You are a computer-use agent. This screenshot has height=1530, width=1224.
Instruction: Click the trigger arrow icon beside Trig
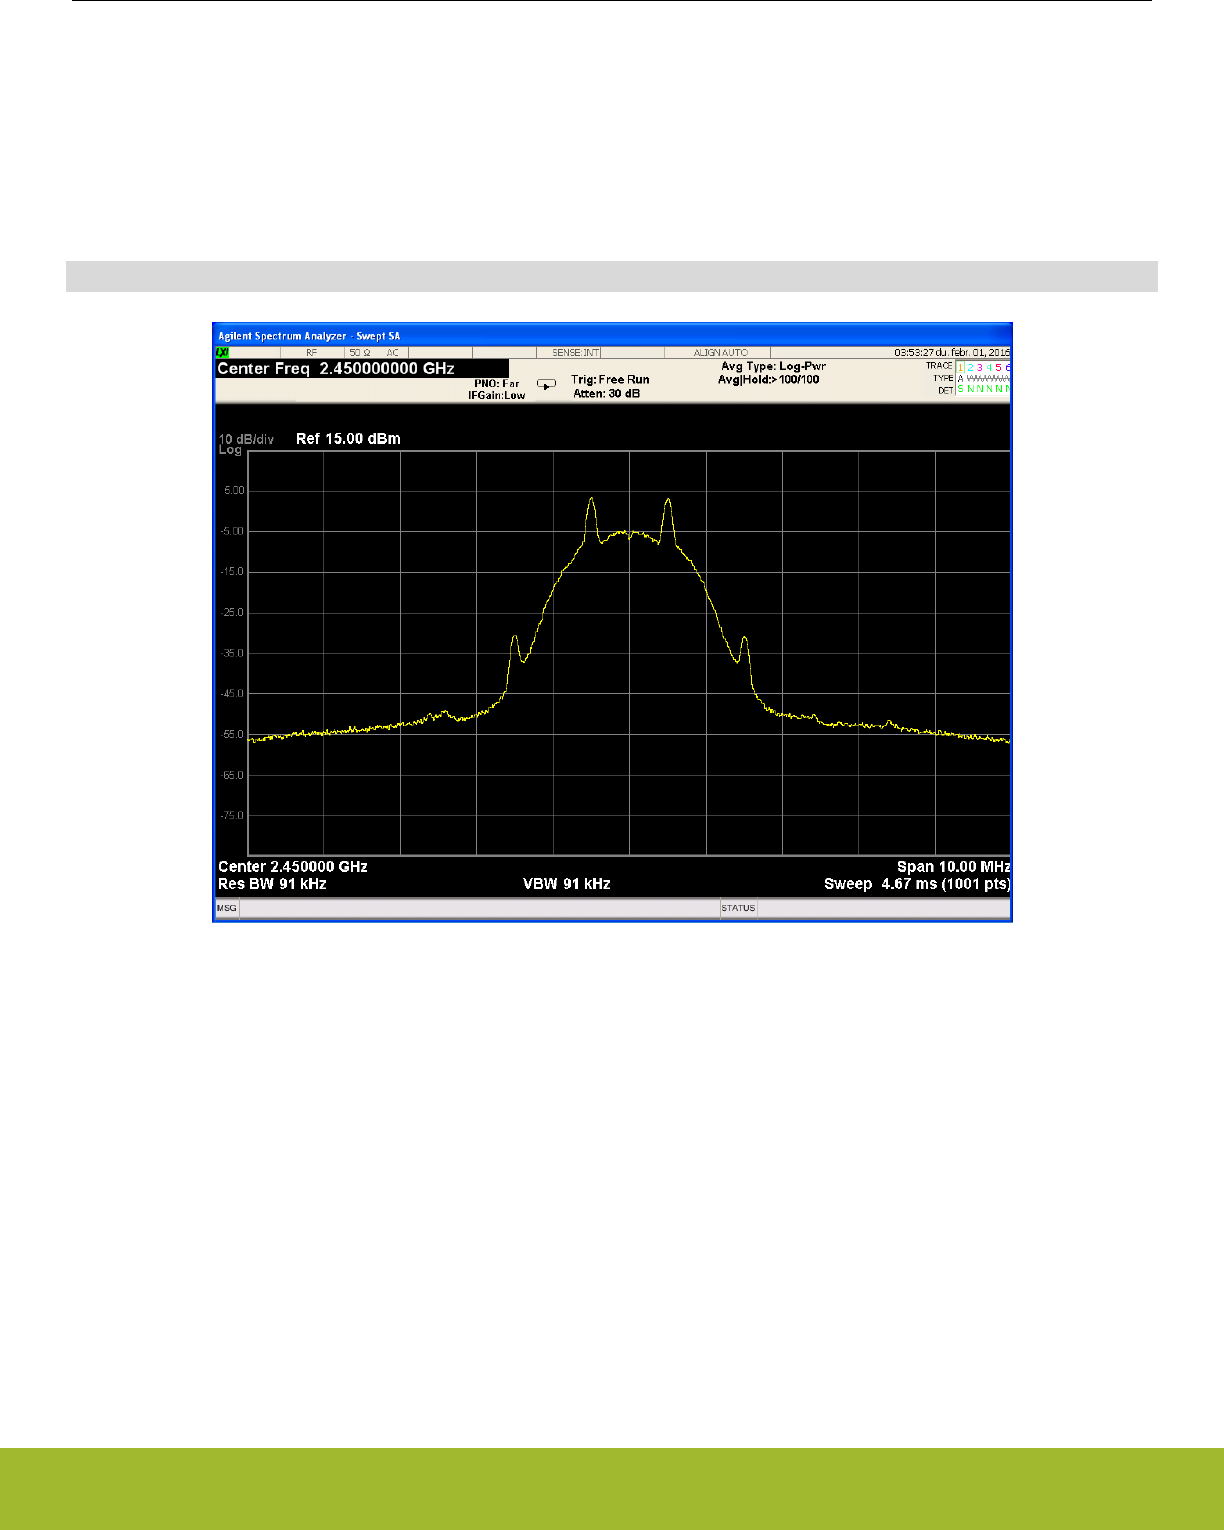pyautogui.click(x=546, y=384)
